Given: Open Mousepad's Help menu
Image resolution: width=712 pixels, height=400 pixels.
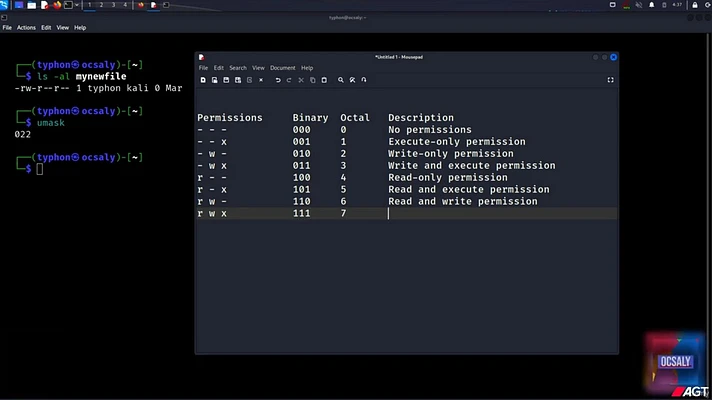Looking at the screenshot, I should coord(307,68).
